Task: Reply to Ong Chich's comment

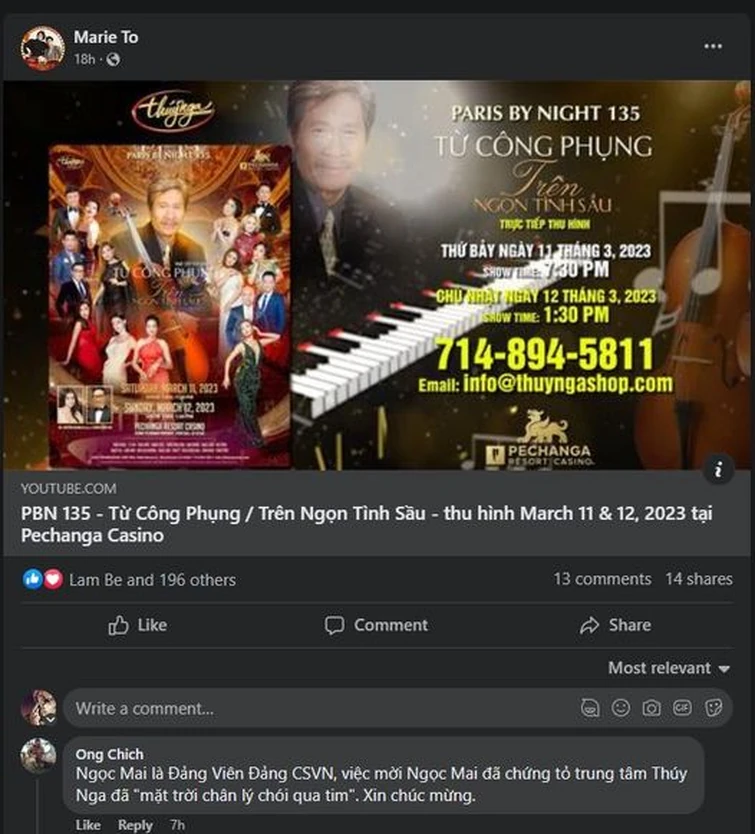Action: [x=135, y=825]
